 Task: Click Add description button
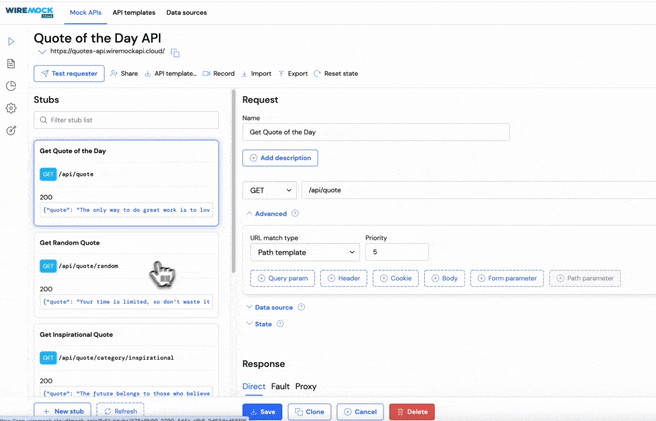(280, 158)
